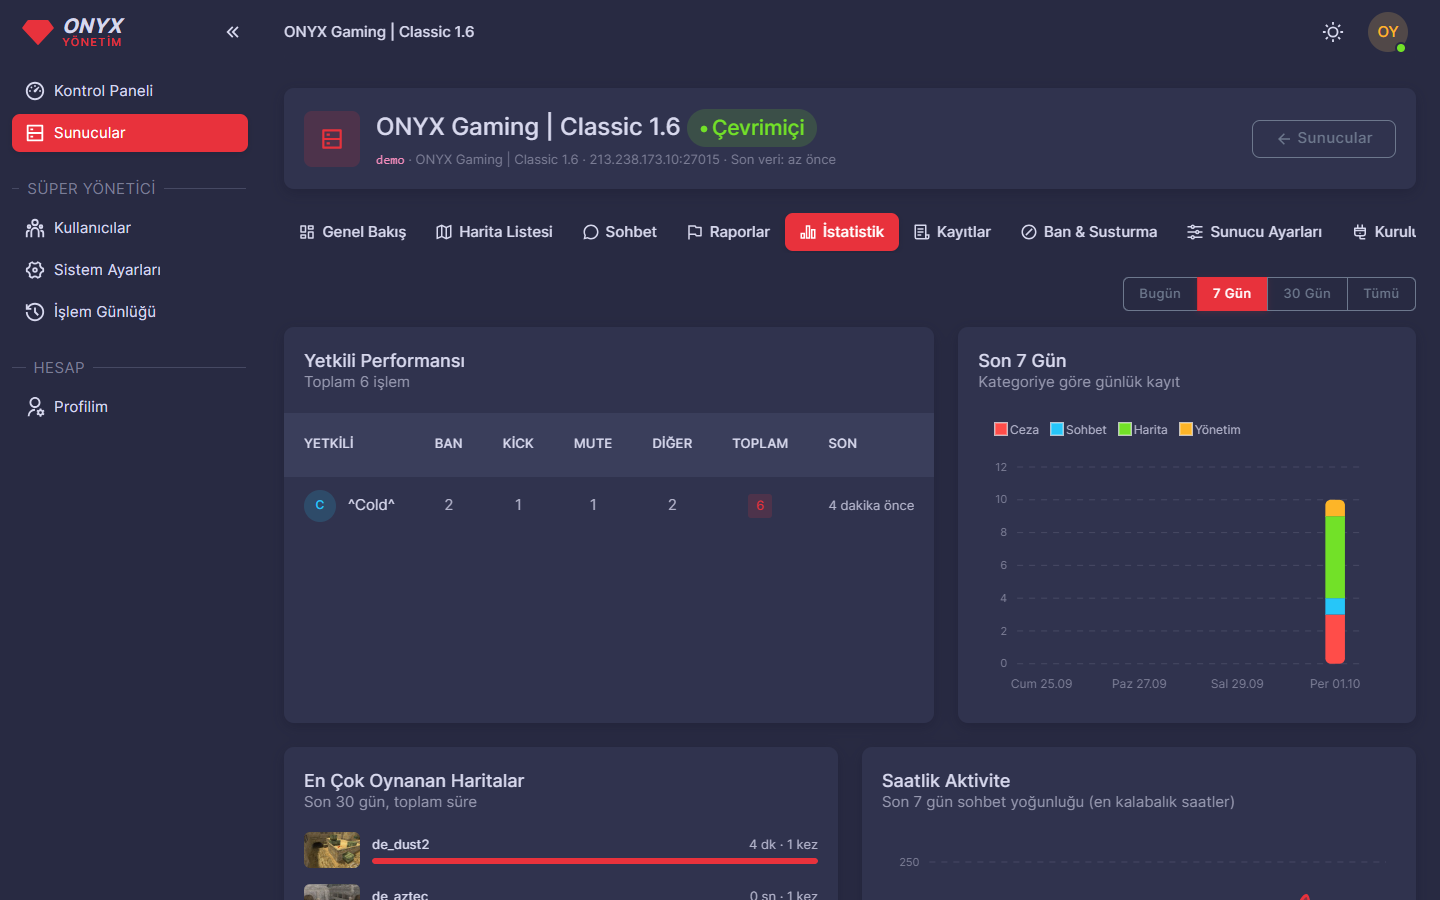Click '4 dakika önce' in ^Cold^ row
1440x900 pixels.
point(871,506)
